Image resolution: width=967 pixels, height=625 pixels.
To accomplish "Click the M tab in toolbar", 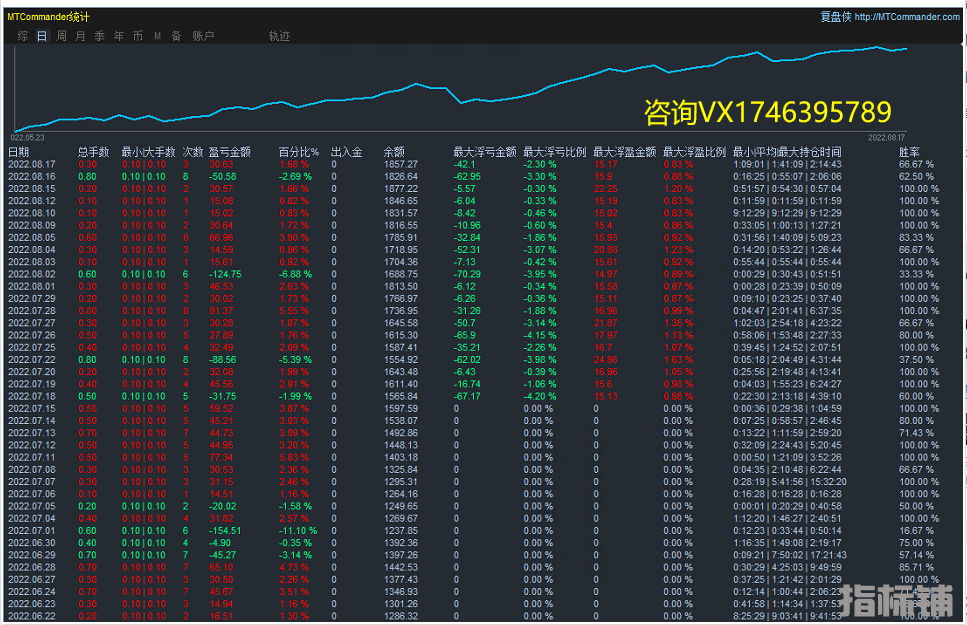I will (x=157, y=36).
